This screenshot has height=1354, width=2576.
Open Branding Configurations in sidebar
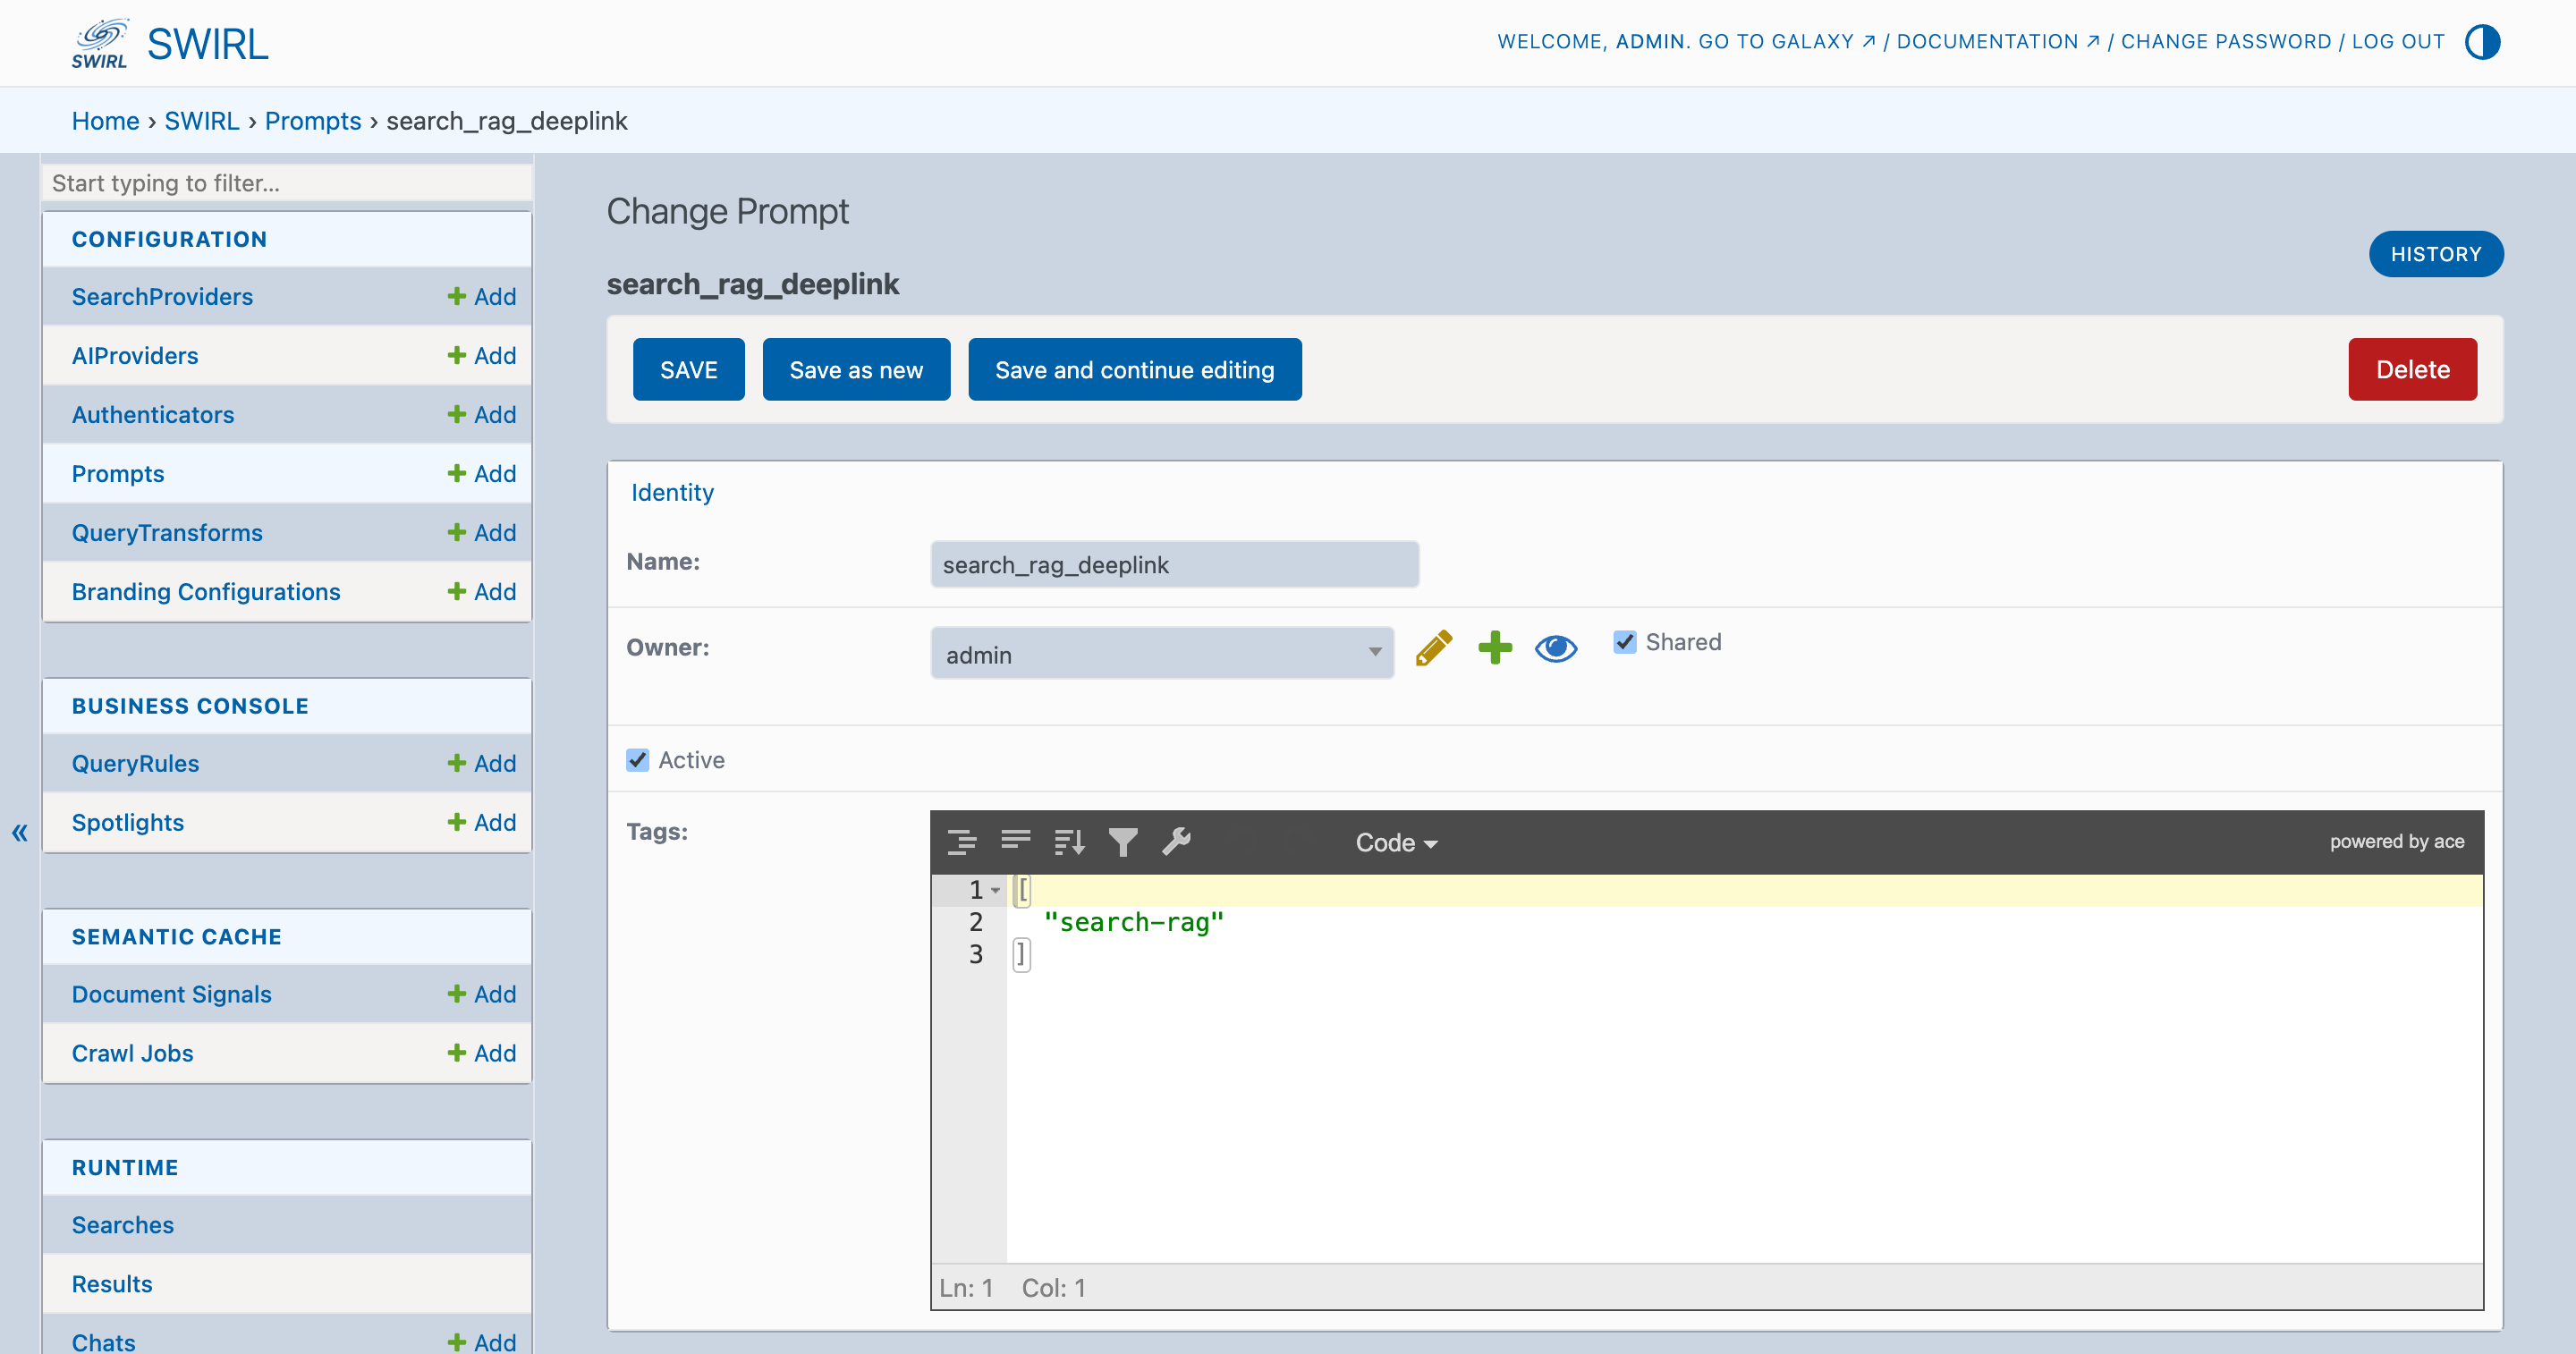[206, 592]
